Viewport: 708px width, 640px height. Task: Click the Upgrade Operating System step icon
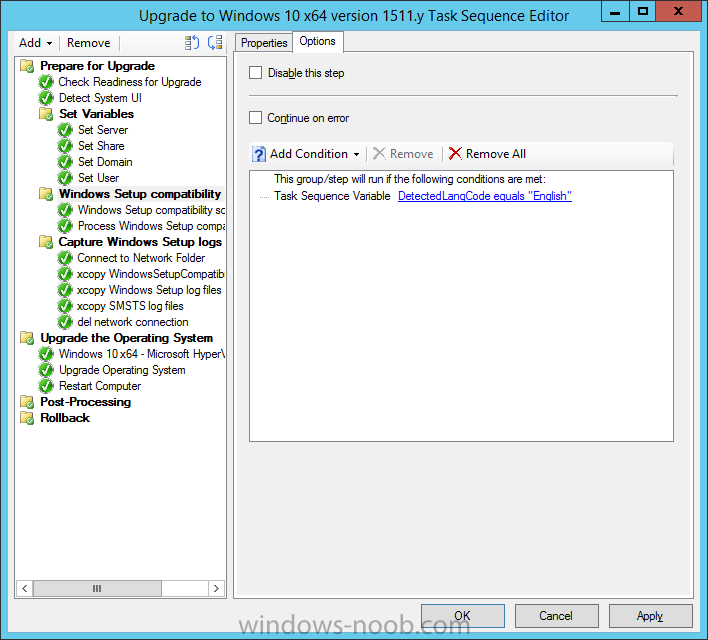pos(46,370)
